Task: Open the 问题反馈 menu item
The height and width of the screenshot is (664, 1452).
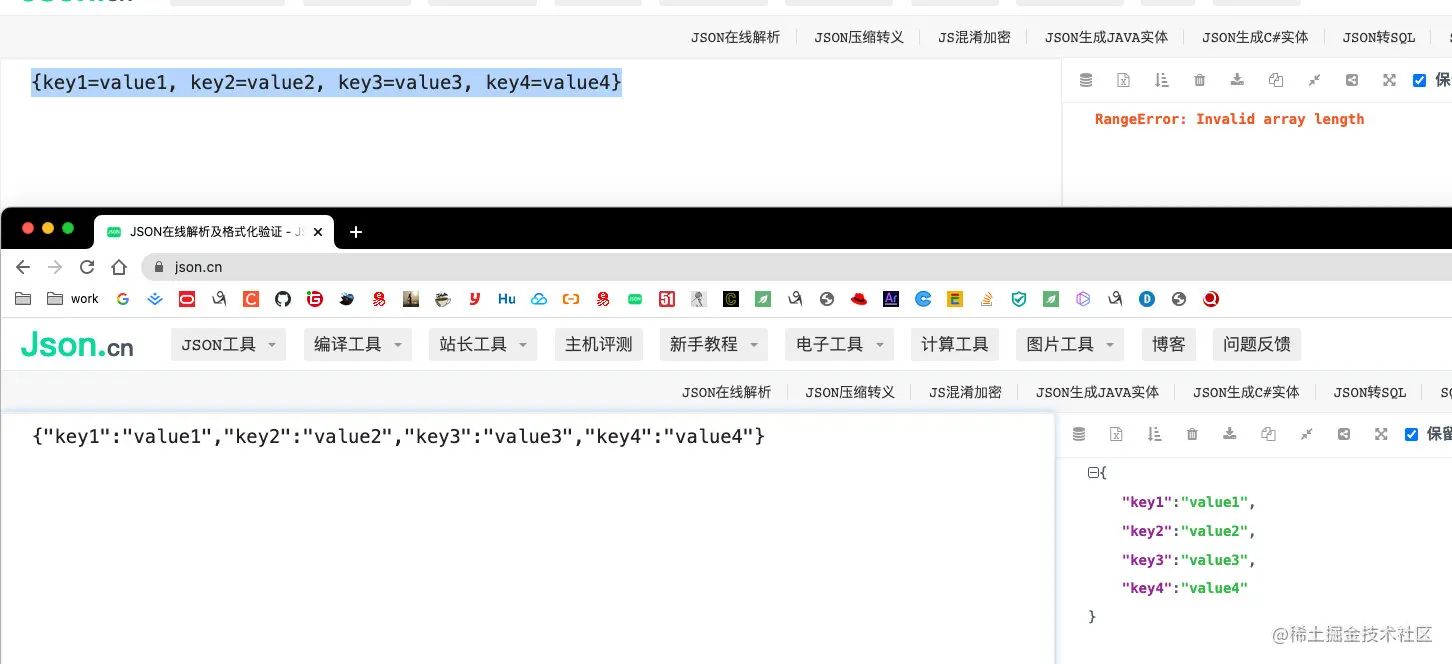Action: click(1256, 344)
